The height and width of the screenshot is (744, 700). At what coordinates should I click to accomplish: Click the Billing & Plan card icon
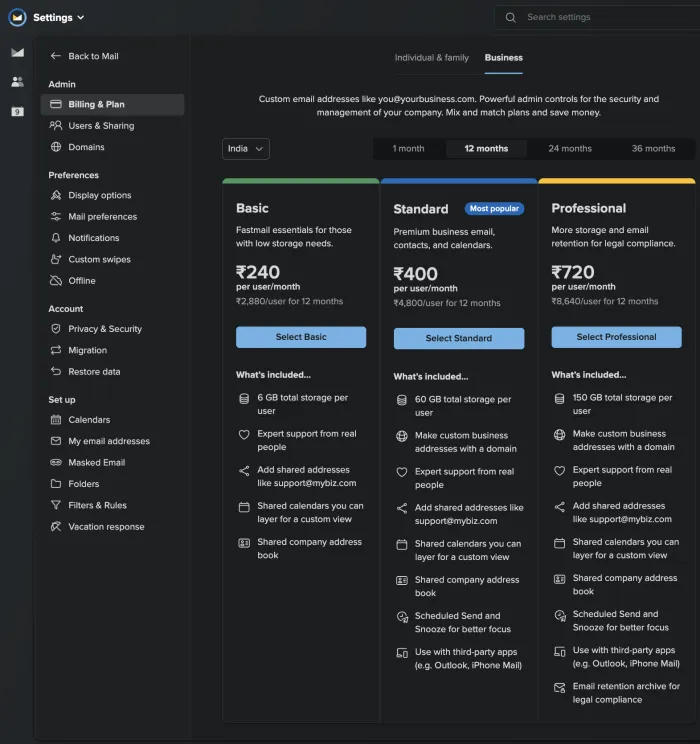56,104
